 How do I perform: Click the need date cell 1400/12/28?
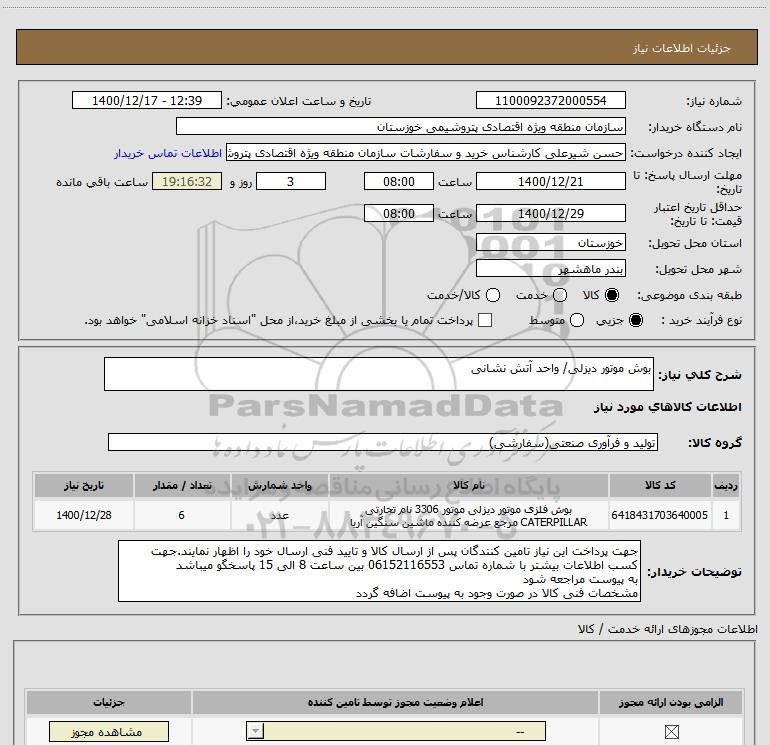pyautogui.click(x=83, y=515)
